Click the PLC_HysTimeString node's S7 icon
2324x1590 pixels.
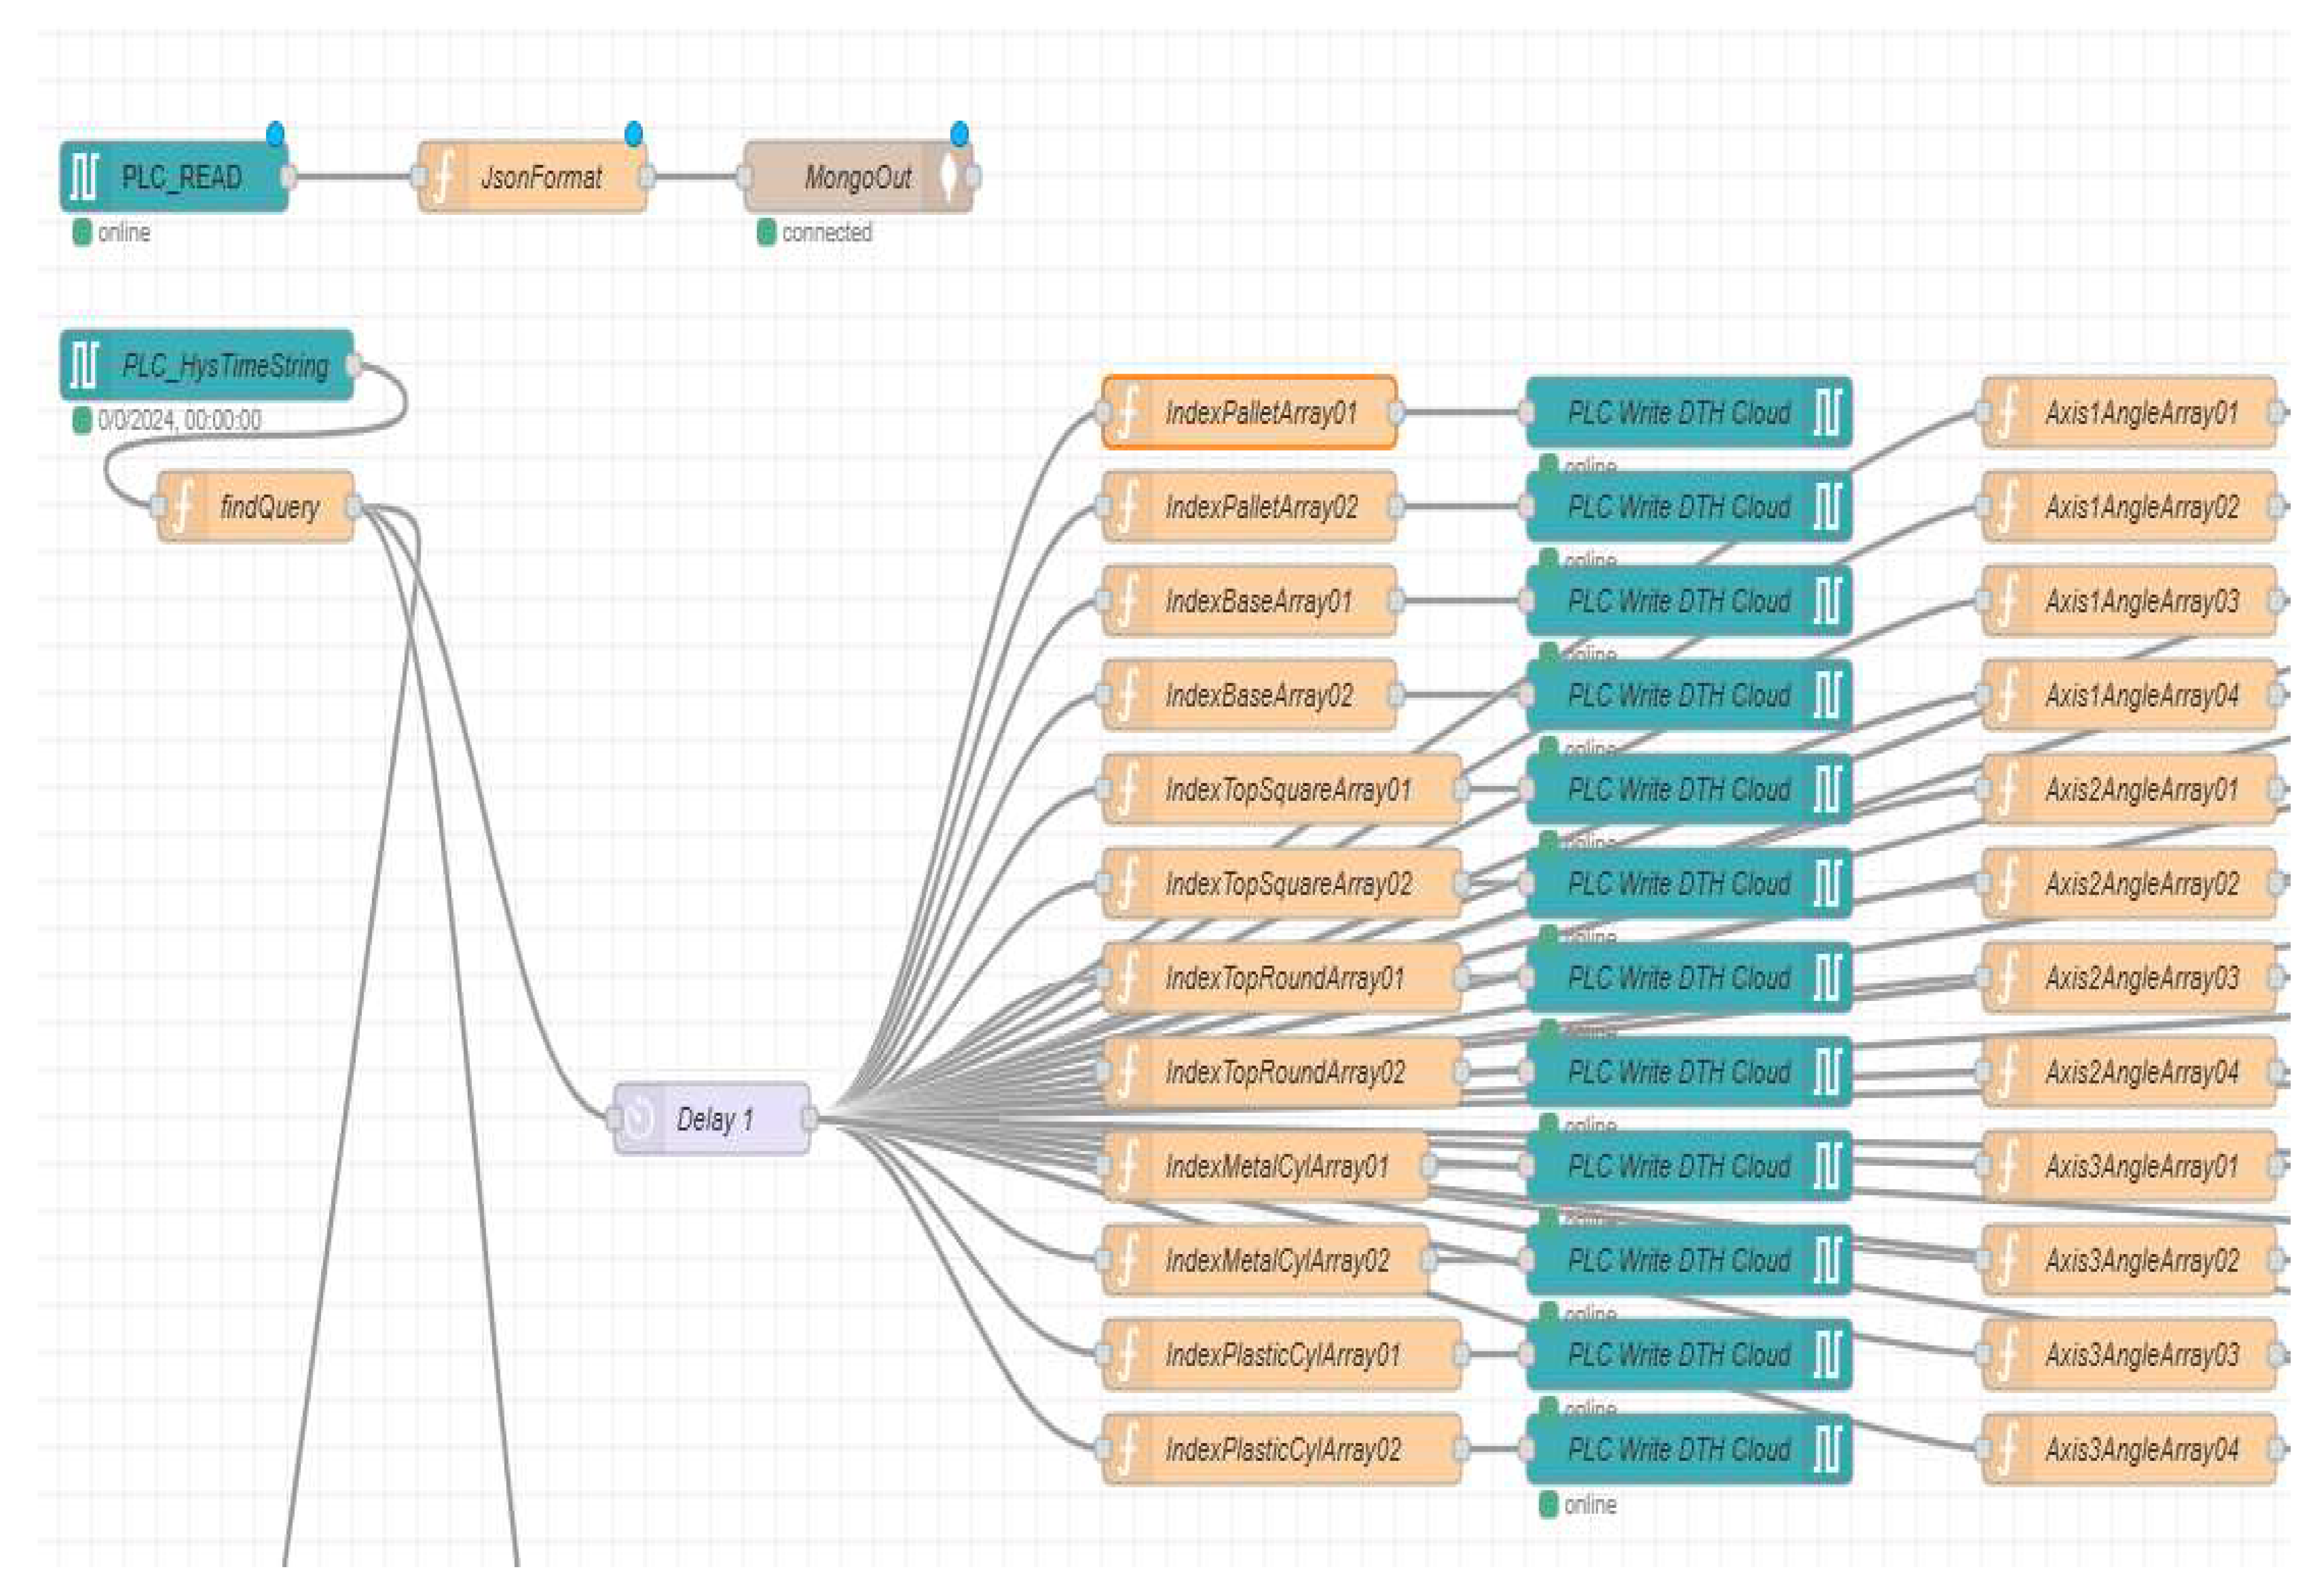[x=84, y=365]
